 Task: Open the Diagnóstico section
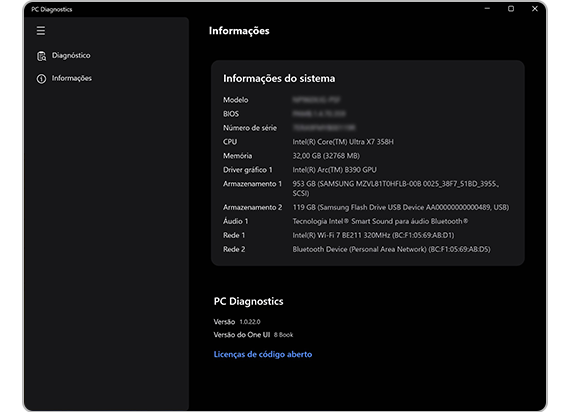click(x=71, y=55)
